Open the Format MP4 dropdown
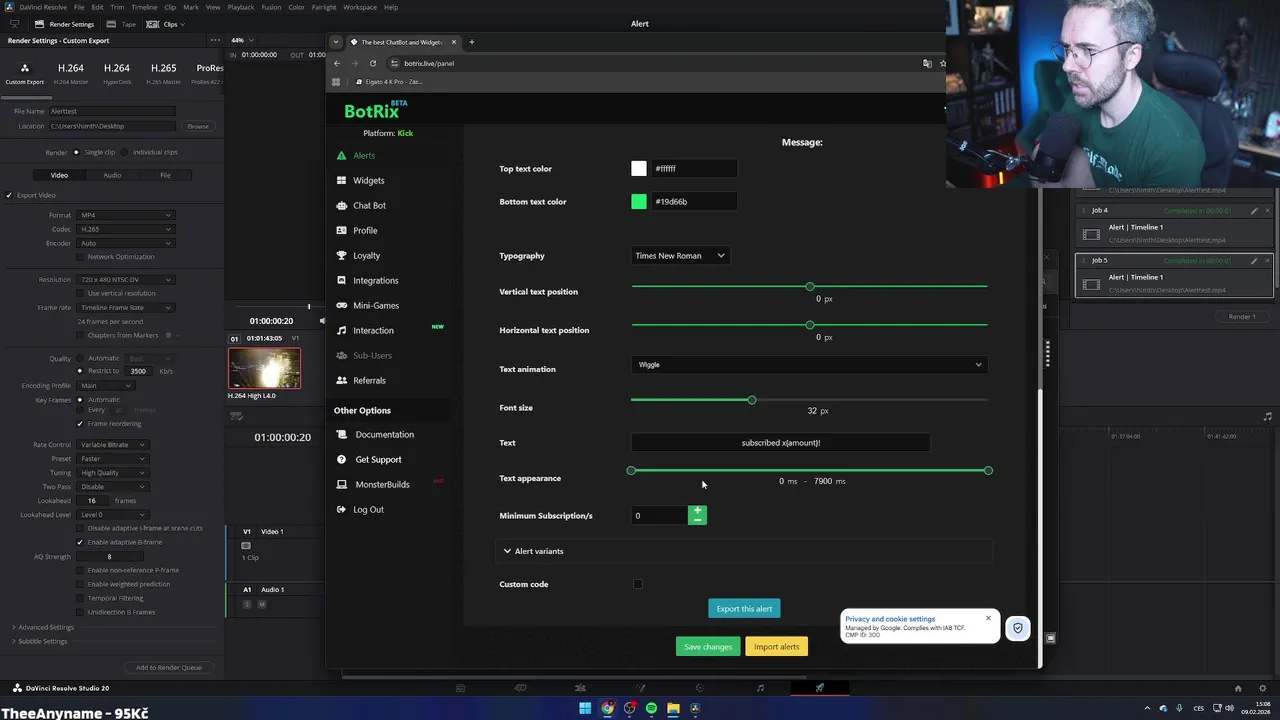The image size is (1280, 720). tap(126, 215)
